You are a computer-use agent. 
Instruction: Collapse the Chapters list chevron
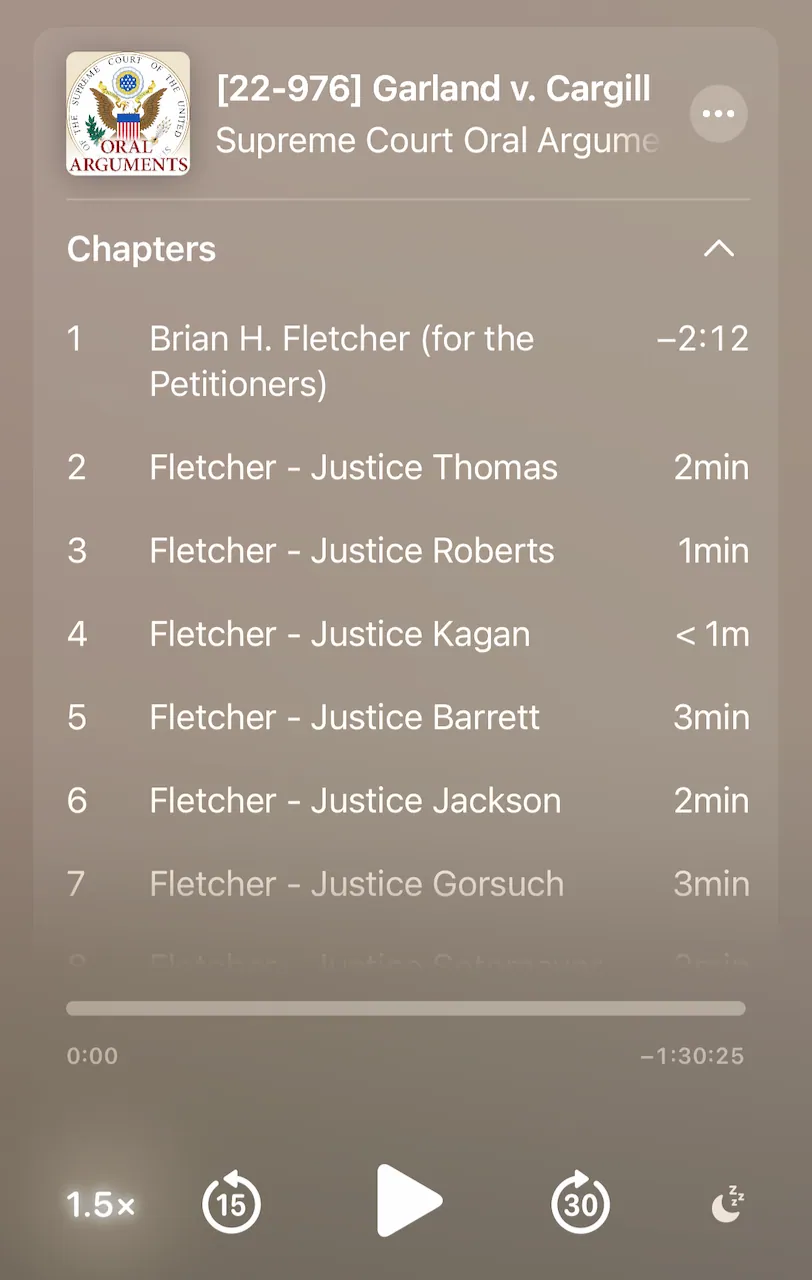[x=719, y=249]
